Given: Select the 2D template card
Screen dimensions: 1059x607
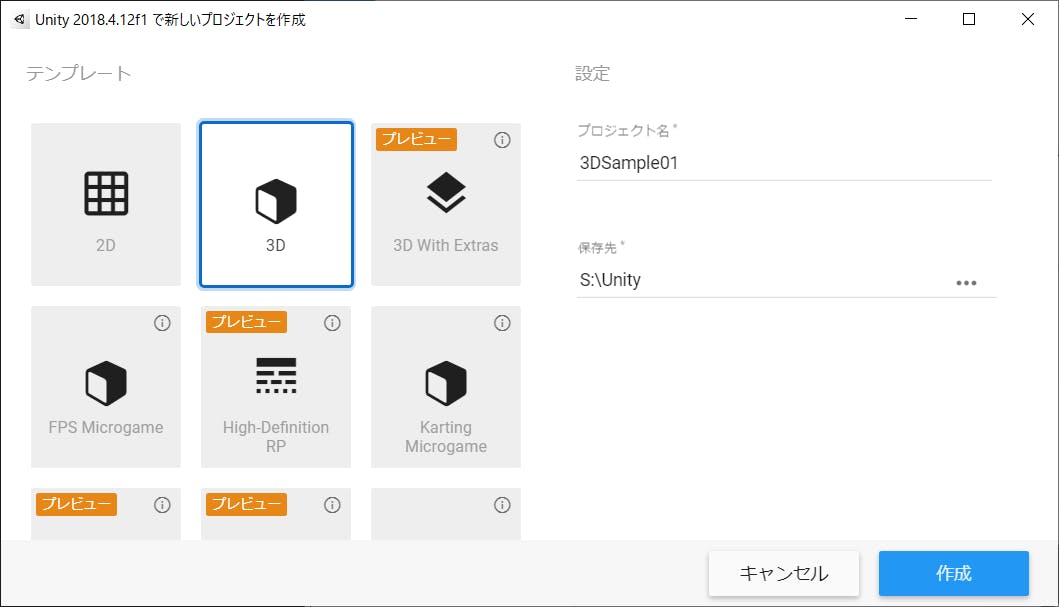Looking at the screenshot, I should tap(106, 204).
